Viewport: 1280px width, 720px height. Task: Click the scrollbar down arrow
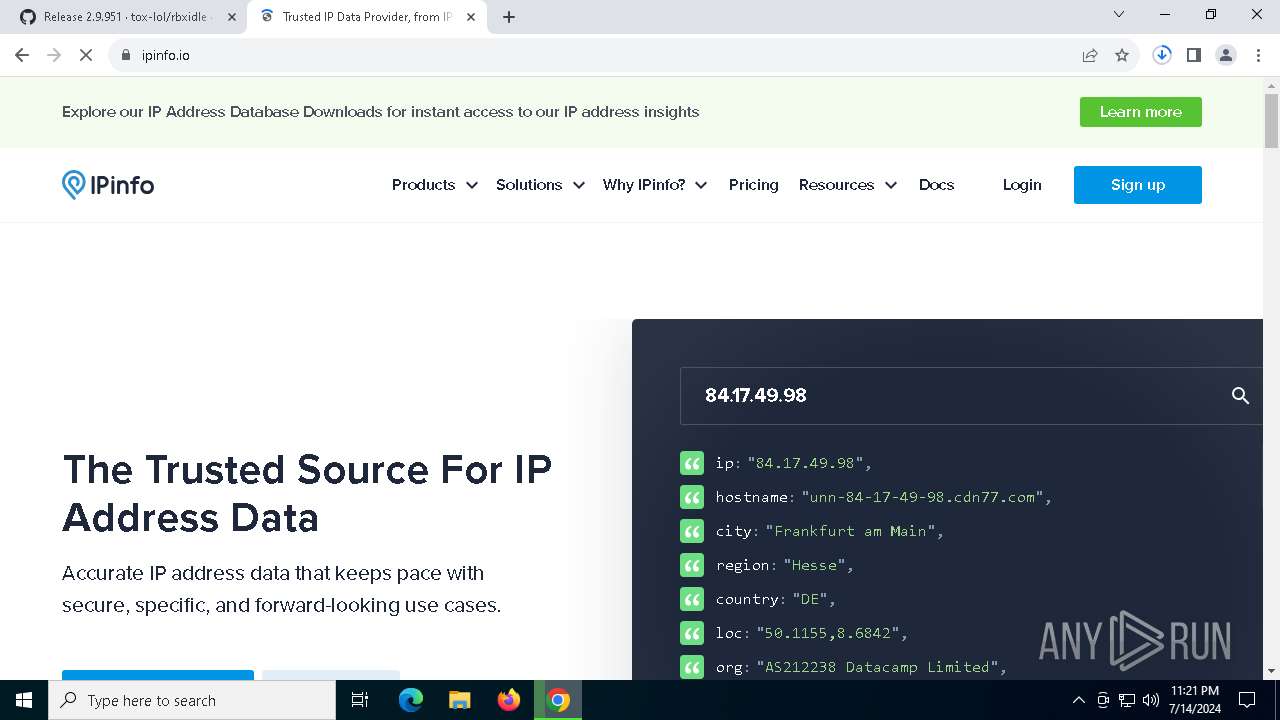click(x=1271, y=671)
